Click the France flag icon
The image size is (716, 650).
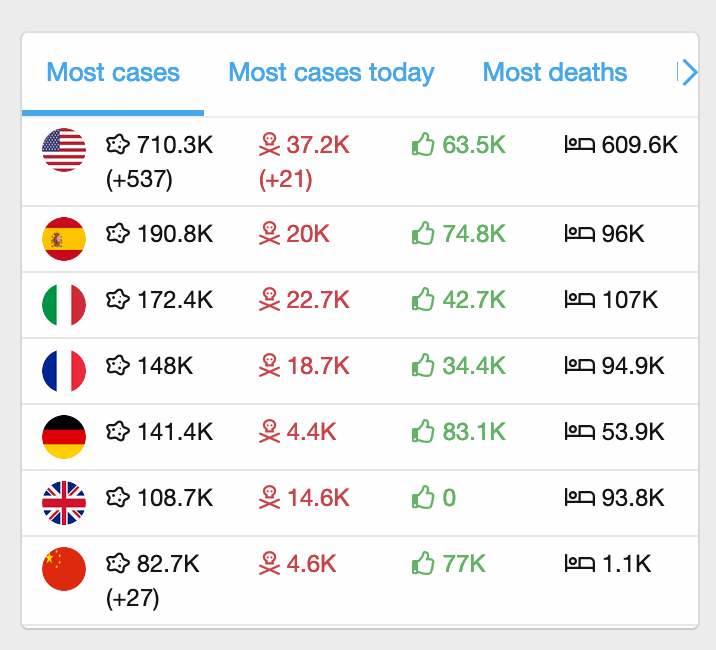[64, 371]
